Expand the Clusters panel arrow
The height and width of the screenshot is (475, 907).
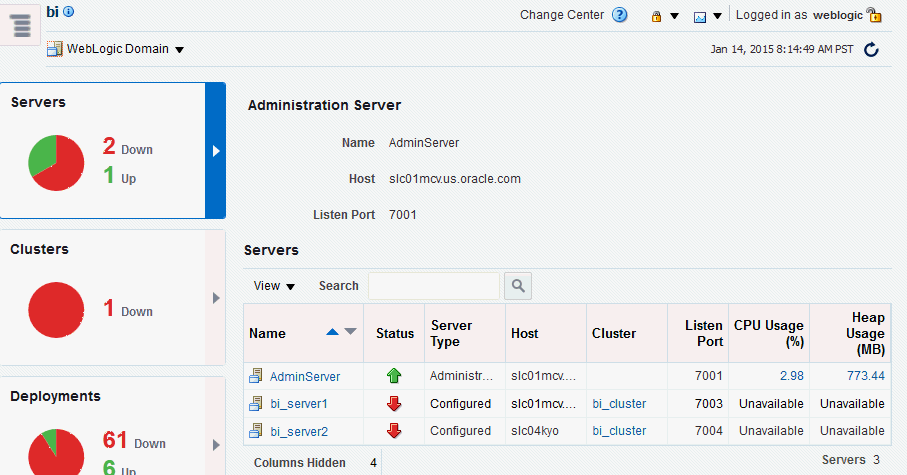[216, 298]
